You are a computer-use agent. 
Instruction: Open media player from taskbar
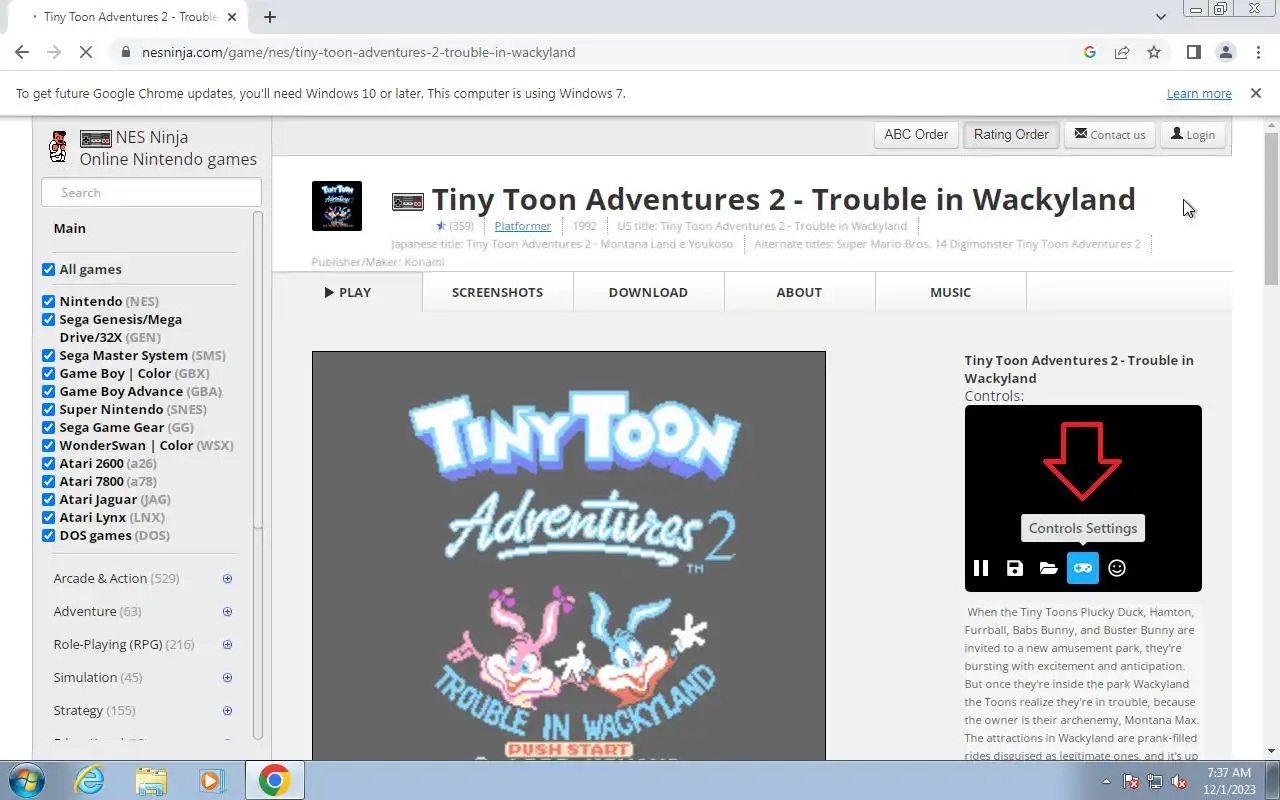(212, 780)
